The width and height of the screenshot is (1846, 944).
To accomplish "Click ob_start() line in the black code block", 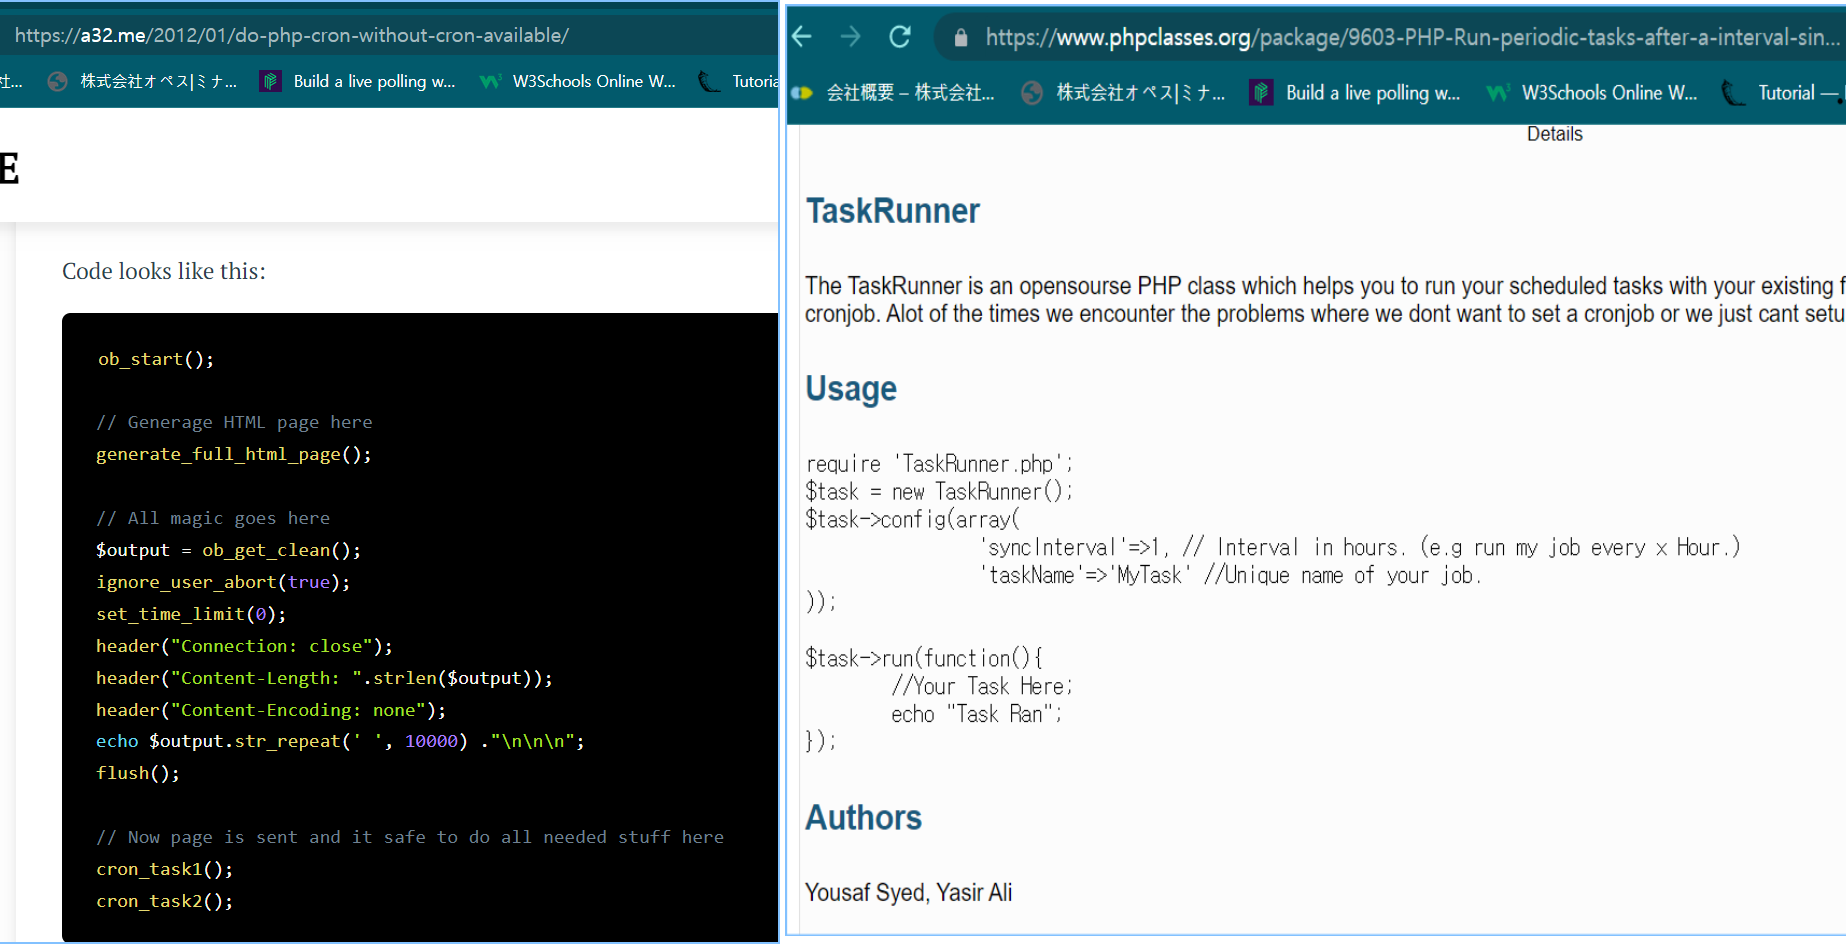I will click(156, 359).
